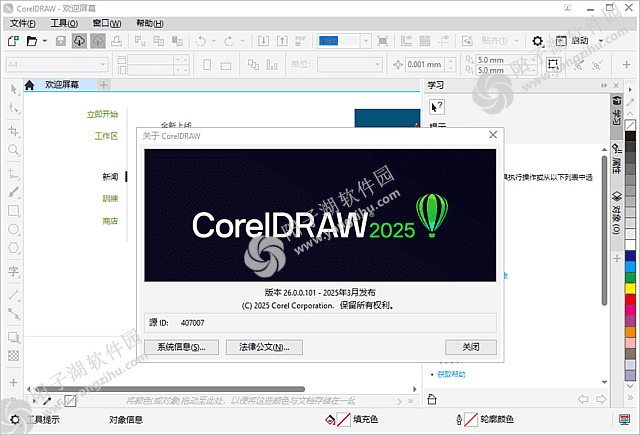The image size is (640, 435).
Task: Click the System Info button
Action: [x=181, y=347]
